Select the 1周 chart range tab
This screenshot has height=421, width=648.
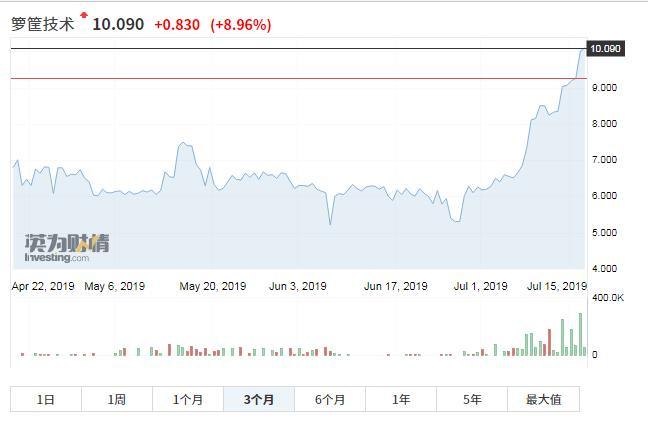point(117,399)
